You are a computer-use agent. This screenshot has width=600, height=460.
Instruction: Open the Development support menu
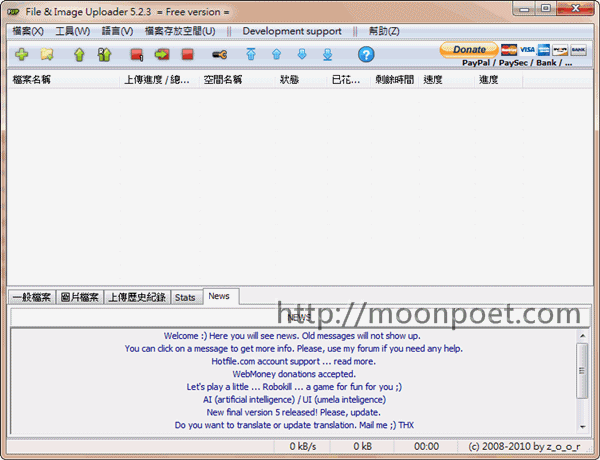click(x=292, y=31)
